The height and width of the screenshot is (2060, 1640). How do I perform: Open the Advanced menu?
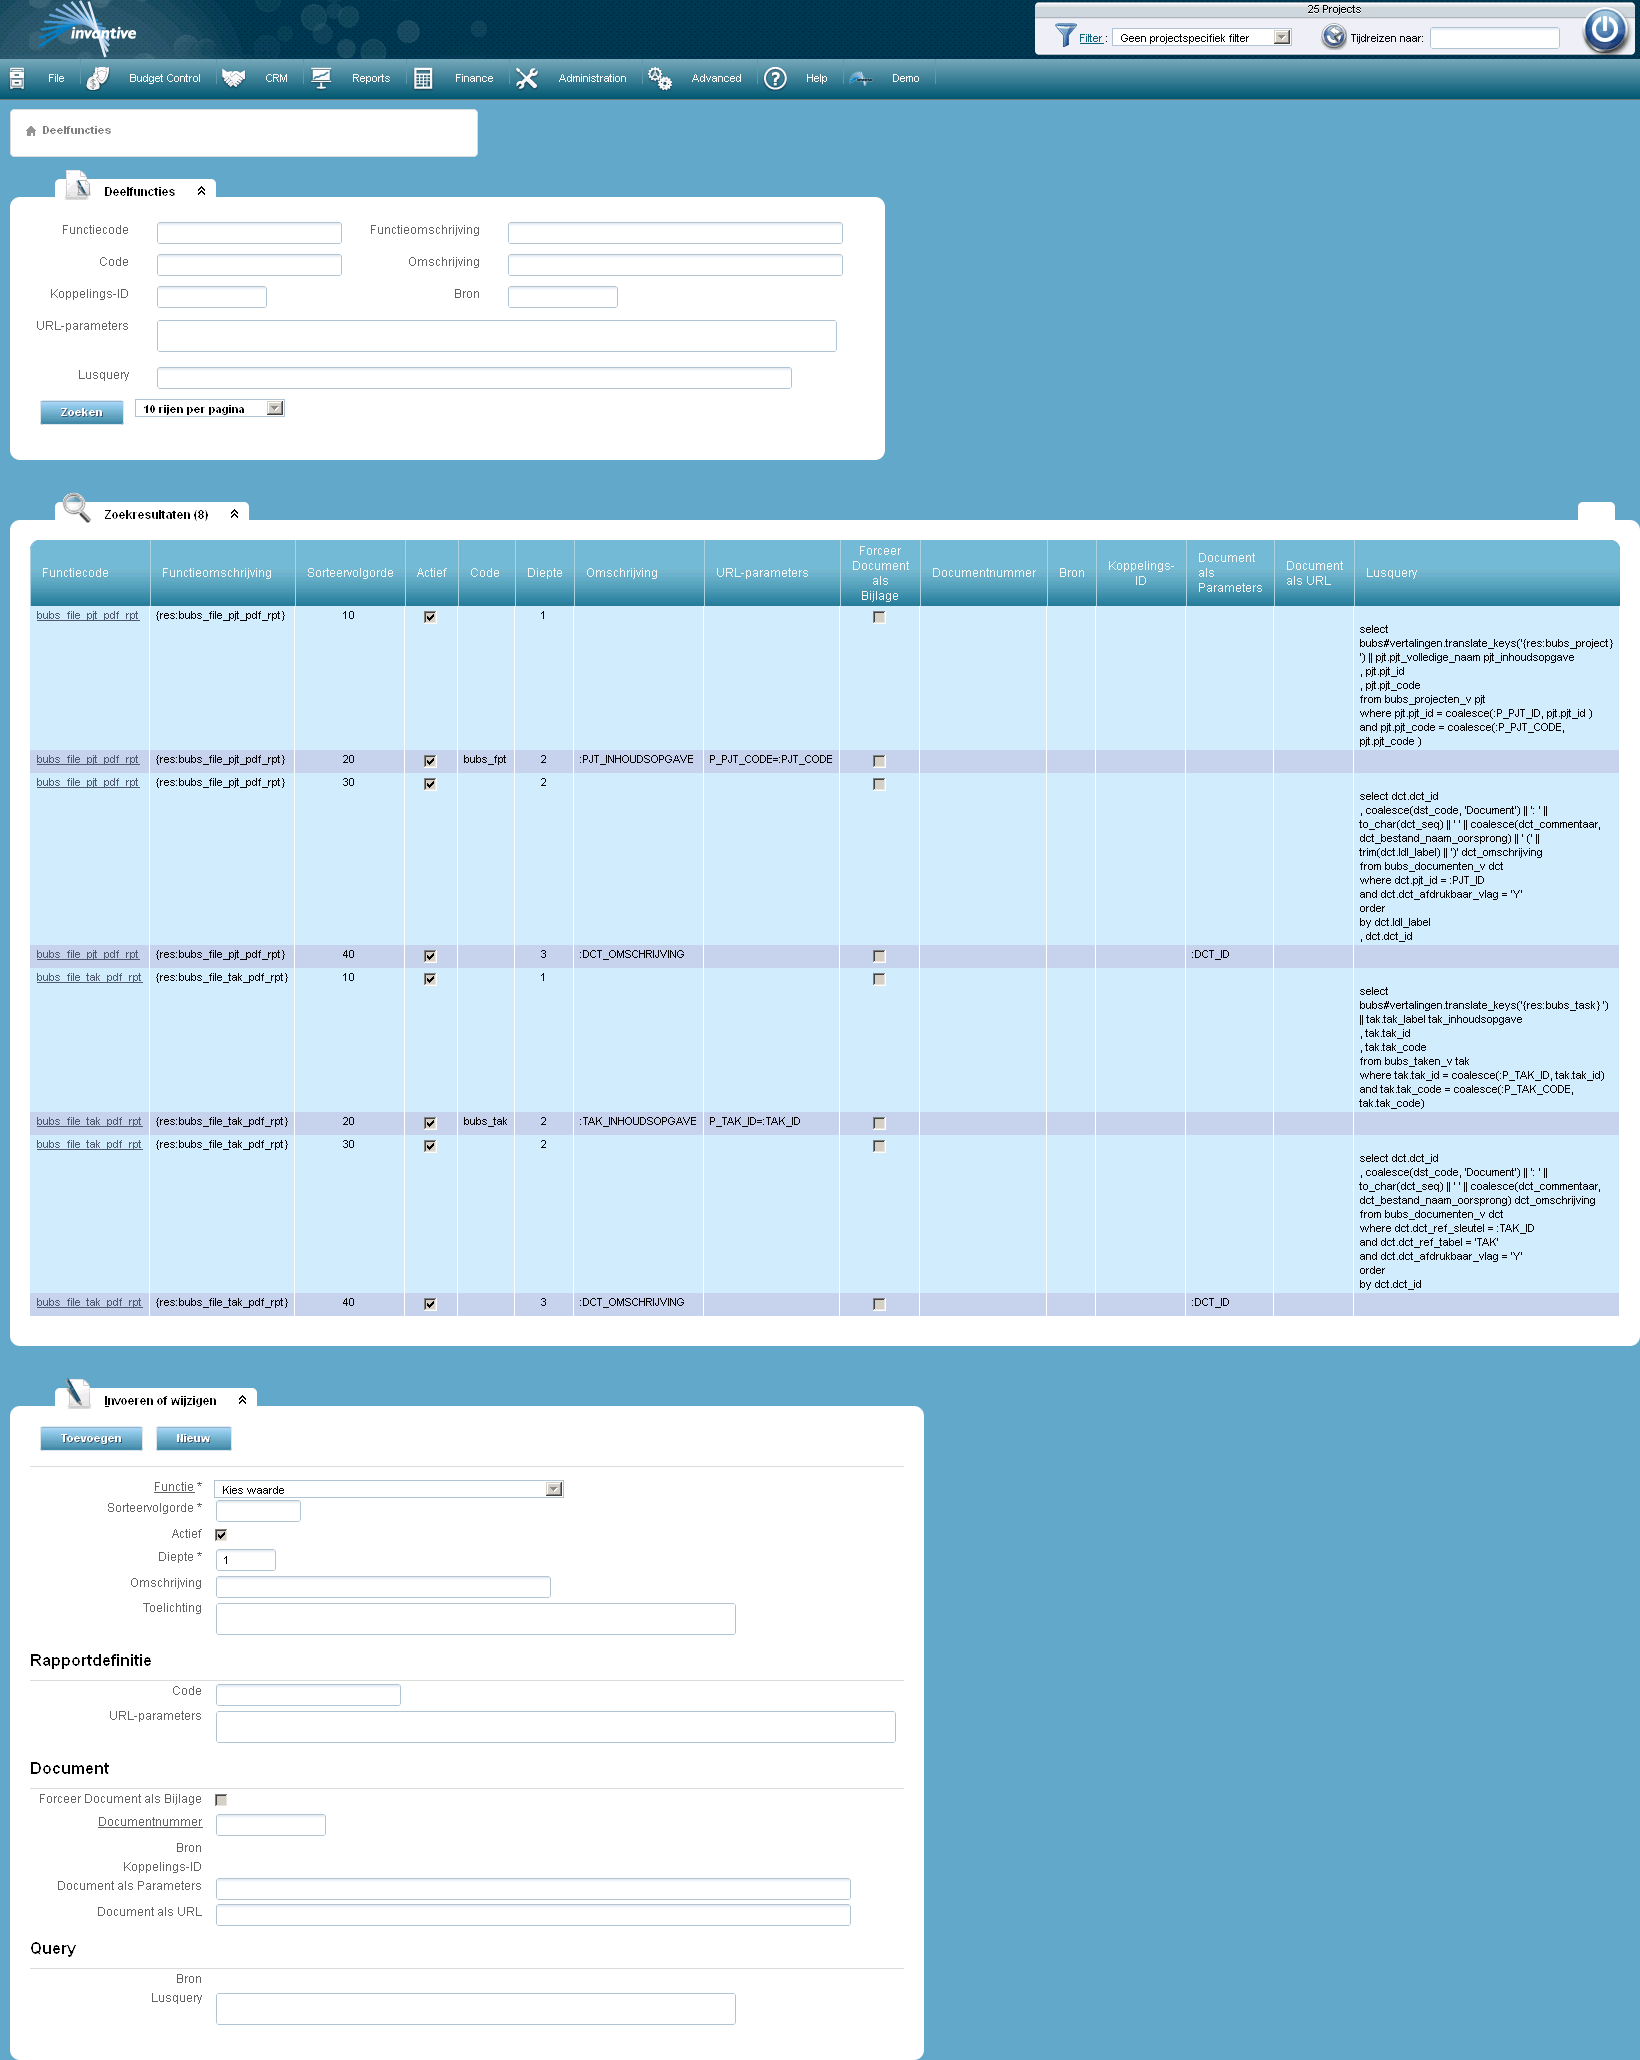click(717, 78)
